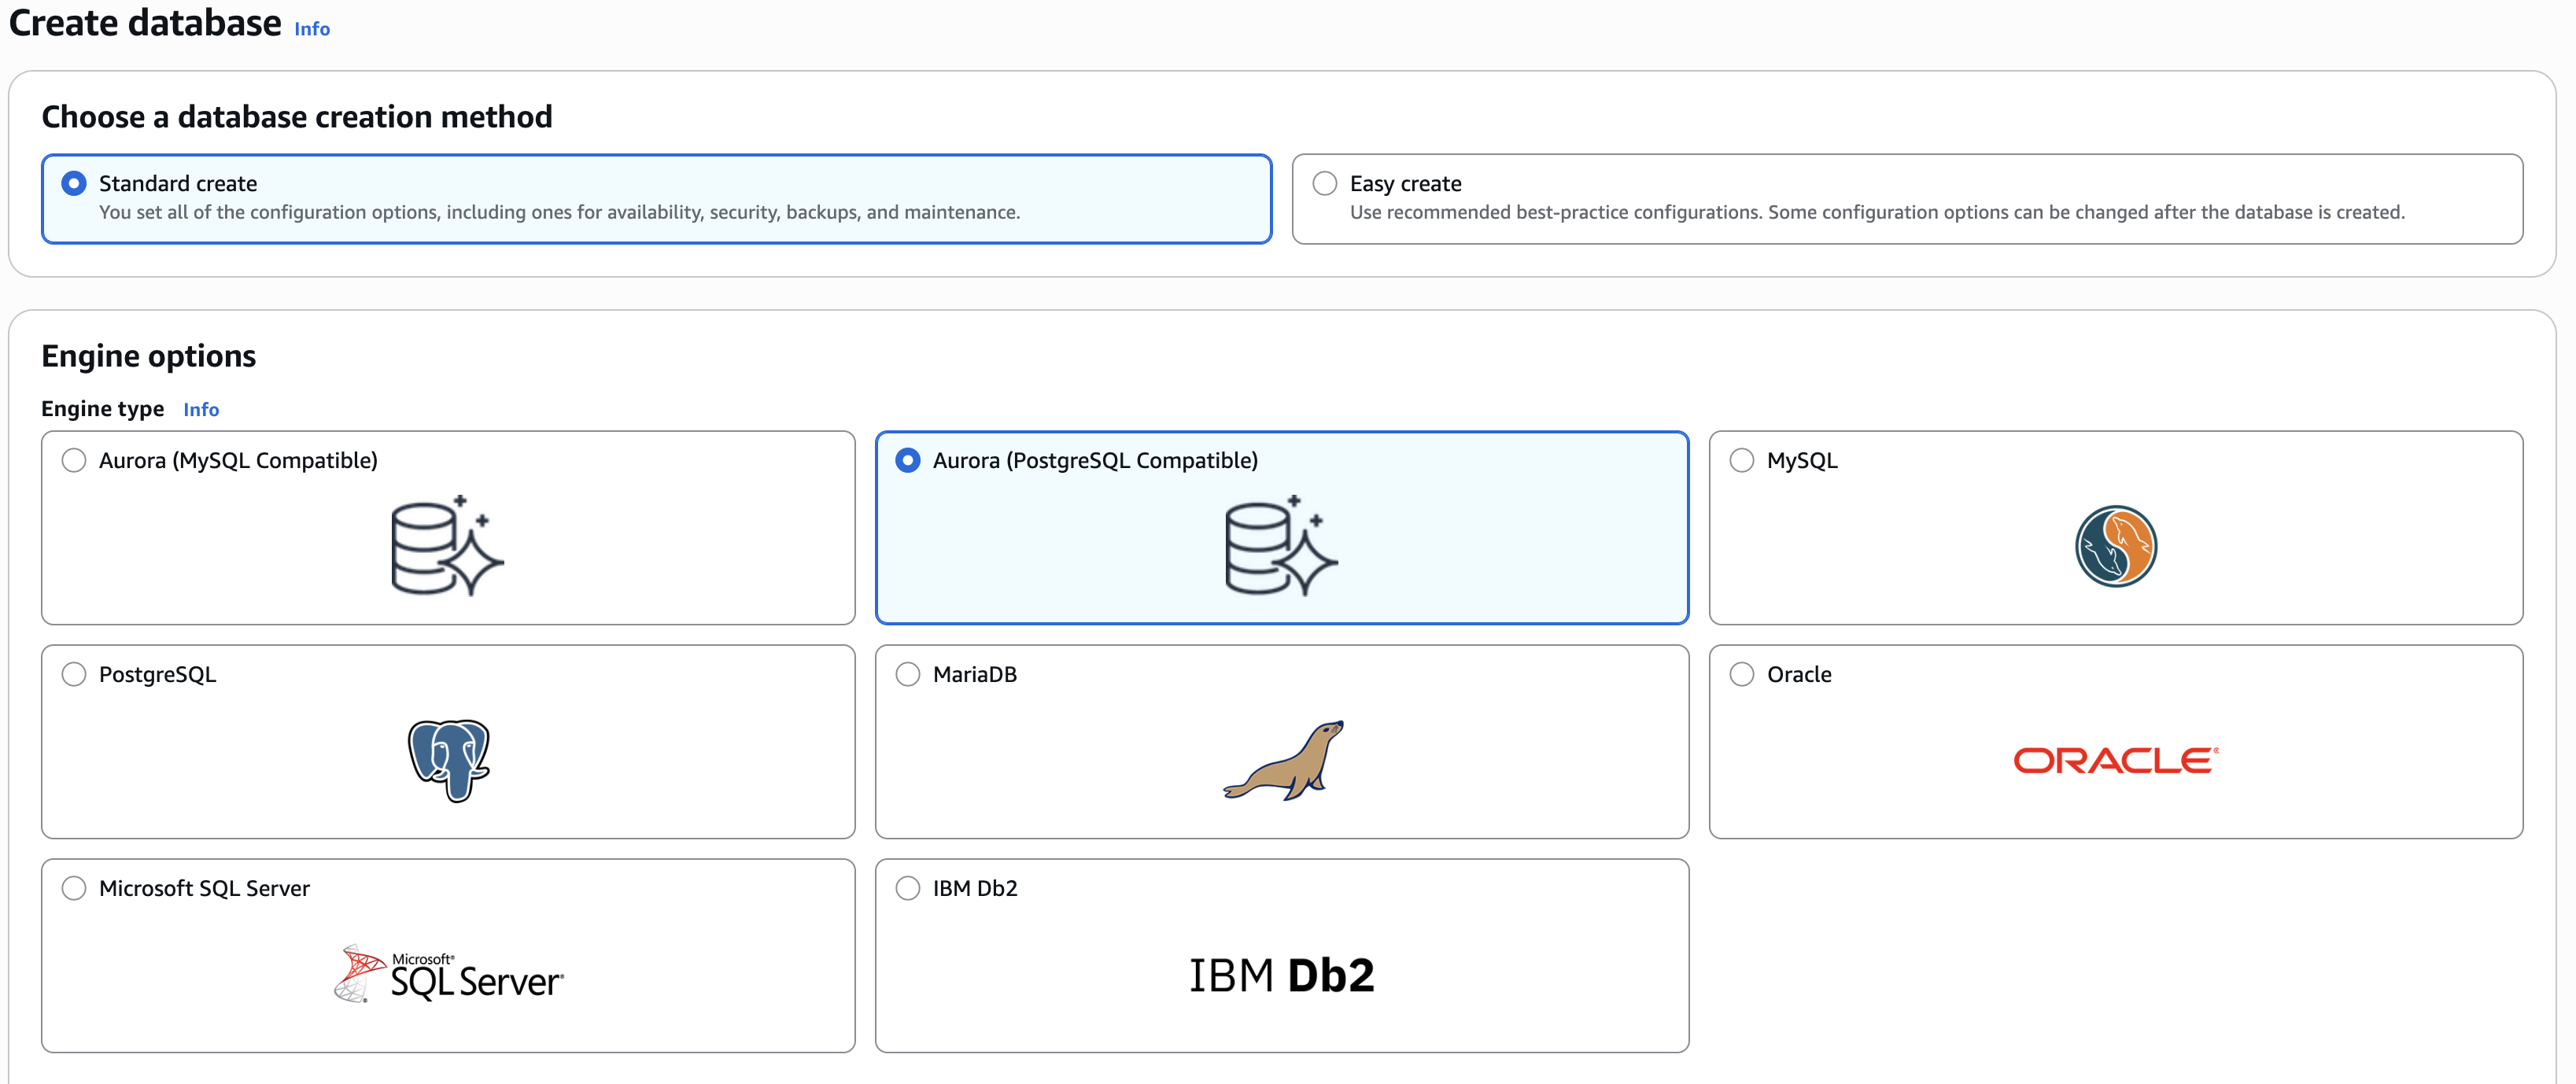Choose Aurora (MySQL Compatible) radio button
This screenshot has height=1084, width=2576.
click(74, 460)
